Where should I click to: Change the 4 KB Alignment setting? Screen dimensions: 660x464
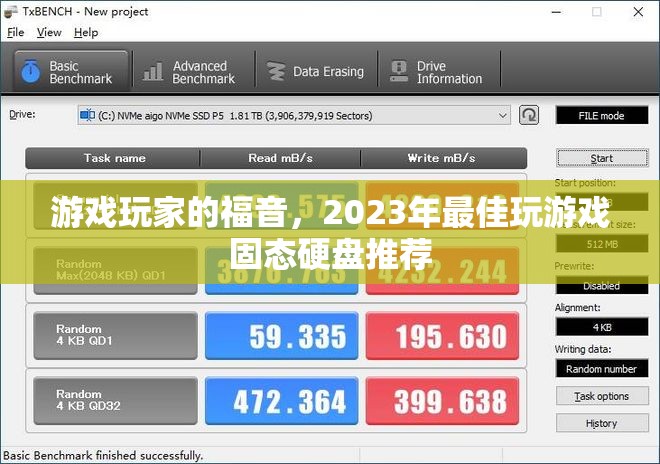602,327
